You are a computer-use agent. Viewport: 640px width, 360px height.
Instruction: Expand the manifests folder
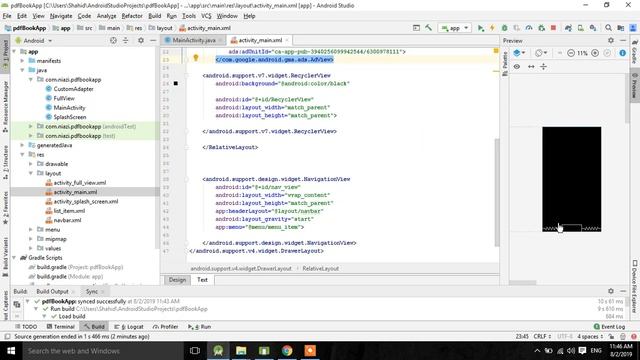coord(22,61)
